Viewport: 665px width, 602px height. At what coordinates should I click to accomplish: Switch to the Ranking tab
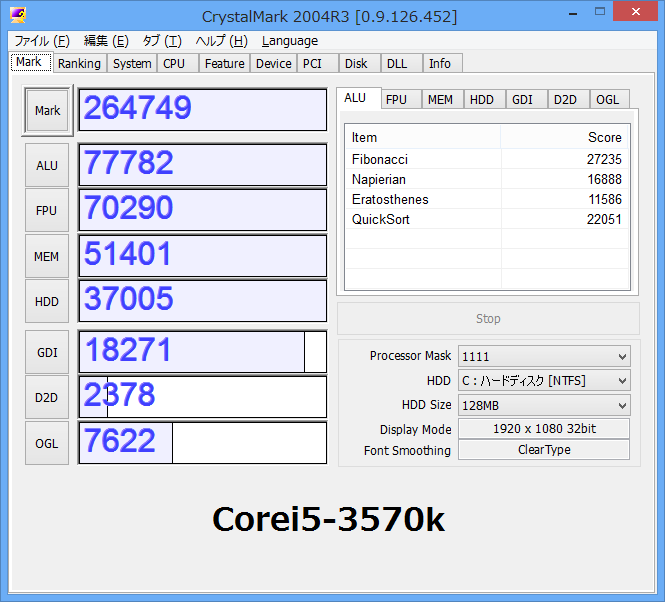pos(78,63)
